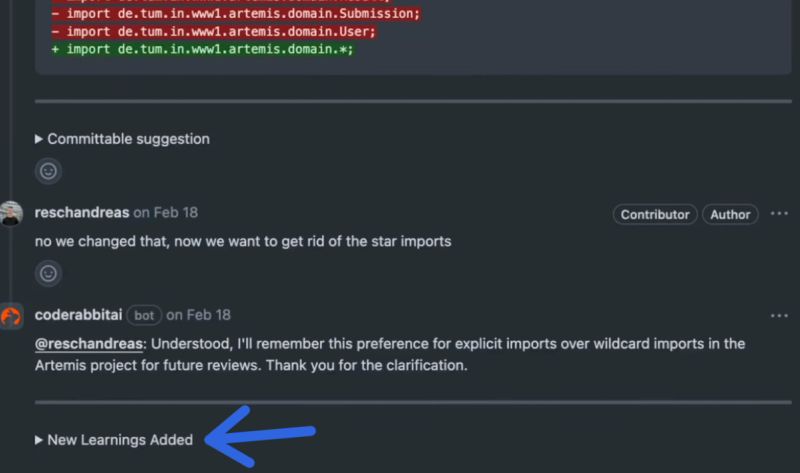This screenshot has height=473, width=800.
Task: Open options menu on coderabbitai's comment
Action: coord(779,316)
